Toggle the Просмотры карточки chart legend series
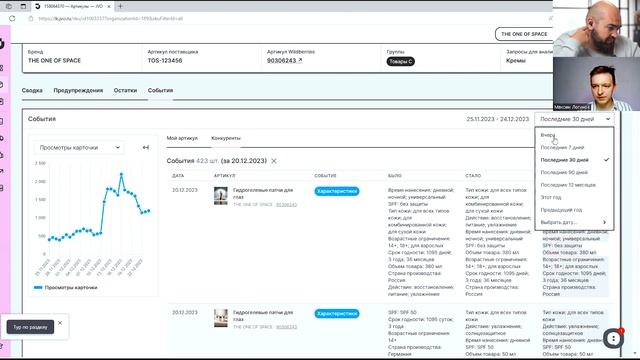Screen dimensions: 640x360 click(x=66, y=287)
